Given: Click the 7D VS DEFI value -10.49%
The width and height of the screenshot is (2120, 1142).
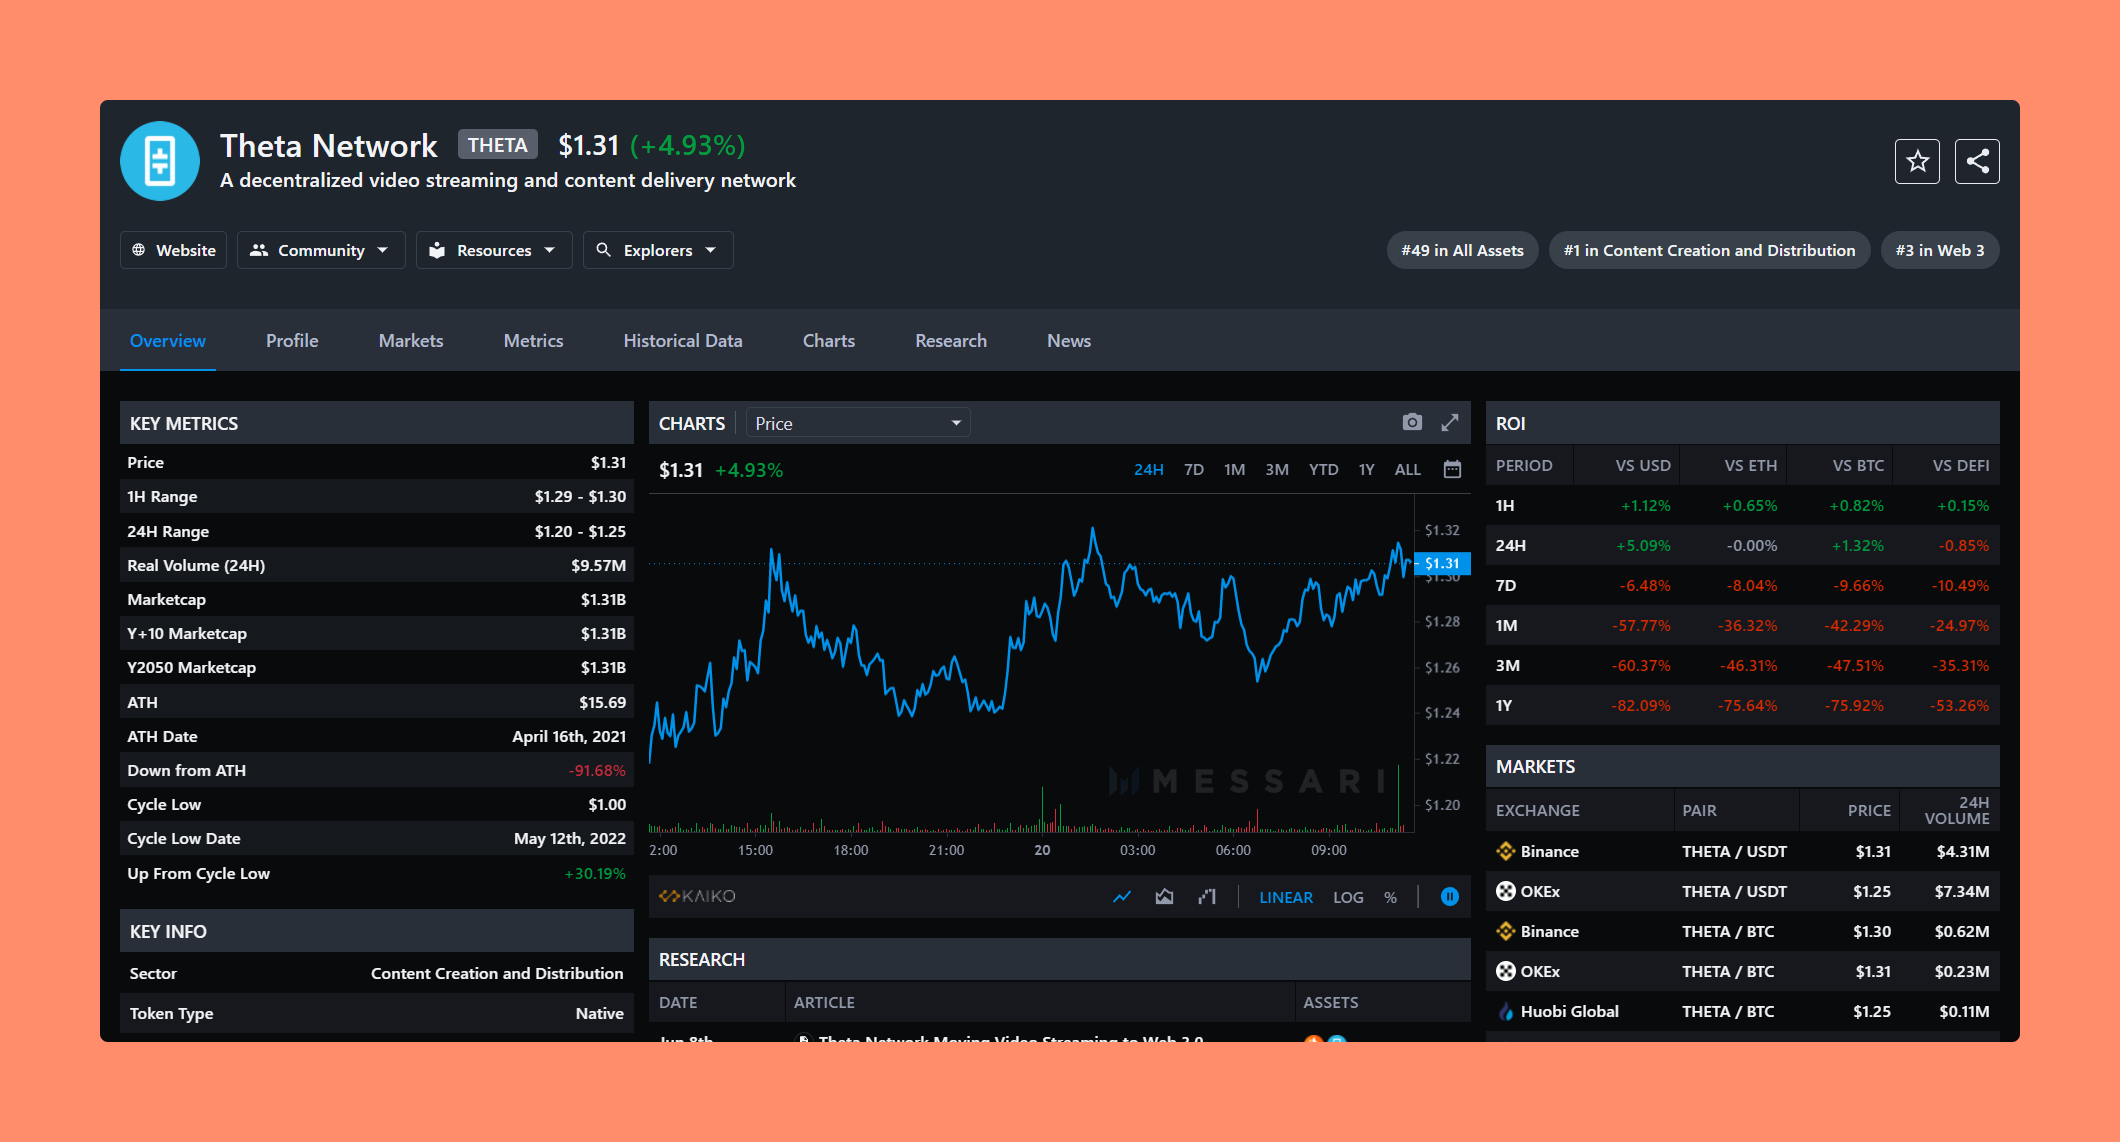Looking at the screenshot, I should point(1960,585).
